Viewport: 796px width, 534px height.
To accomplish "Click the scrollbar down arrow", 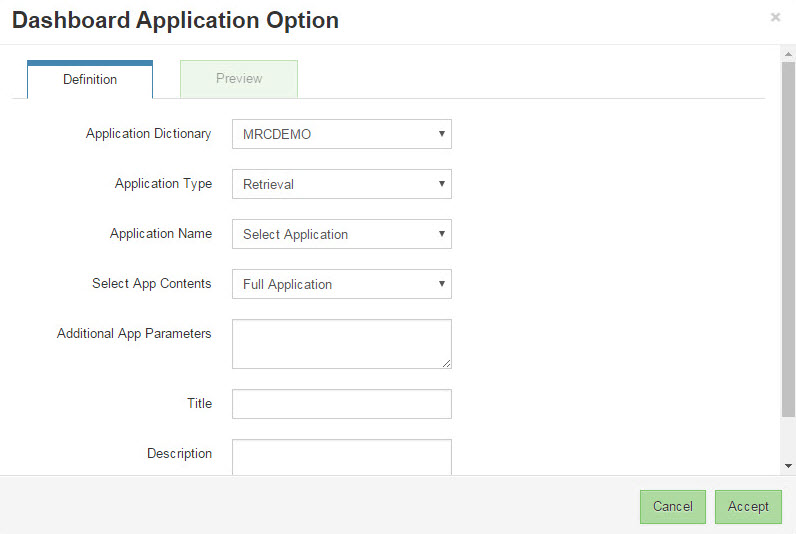I will (788, 465).
